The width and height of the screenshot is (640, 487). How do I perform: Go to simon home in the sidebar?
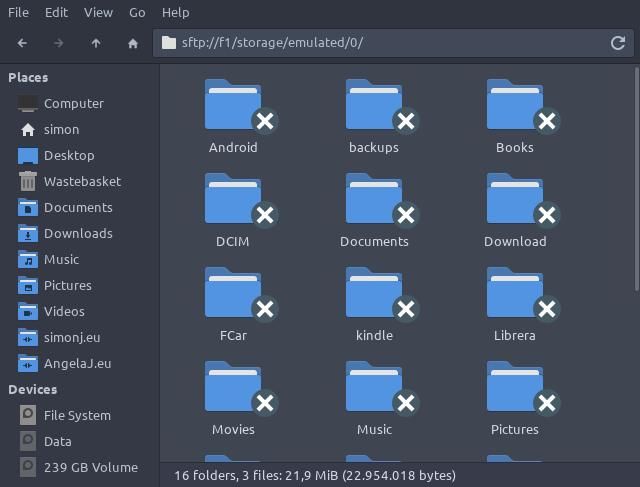click(80, 130)
